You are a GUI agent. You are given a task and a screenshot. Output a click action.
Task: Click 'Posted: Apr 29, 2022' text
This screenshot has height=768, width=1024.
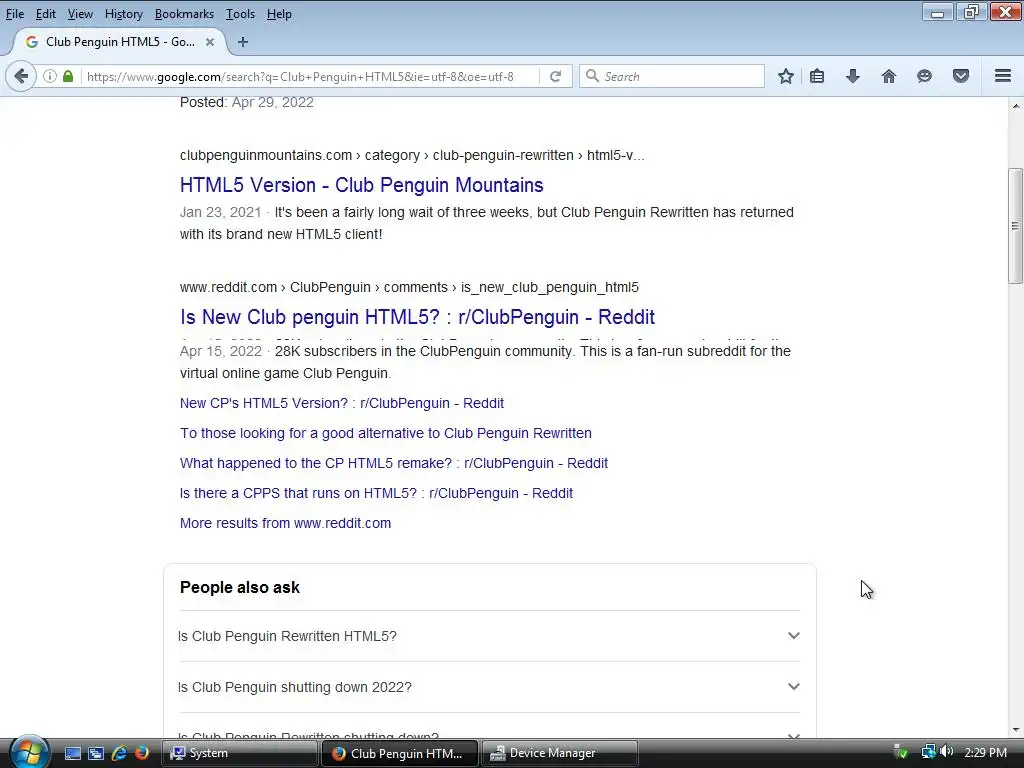[x=247, y=103]
